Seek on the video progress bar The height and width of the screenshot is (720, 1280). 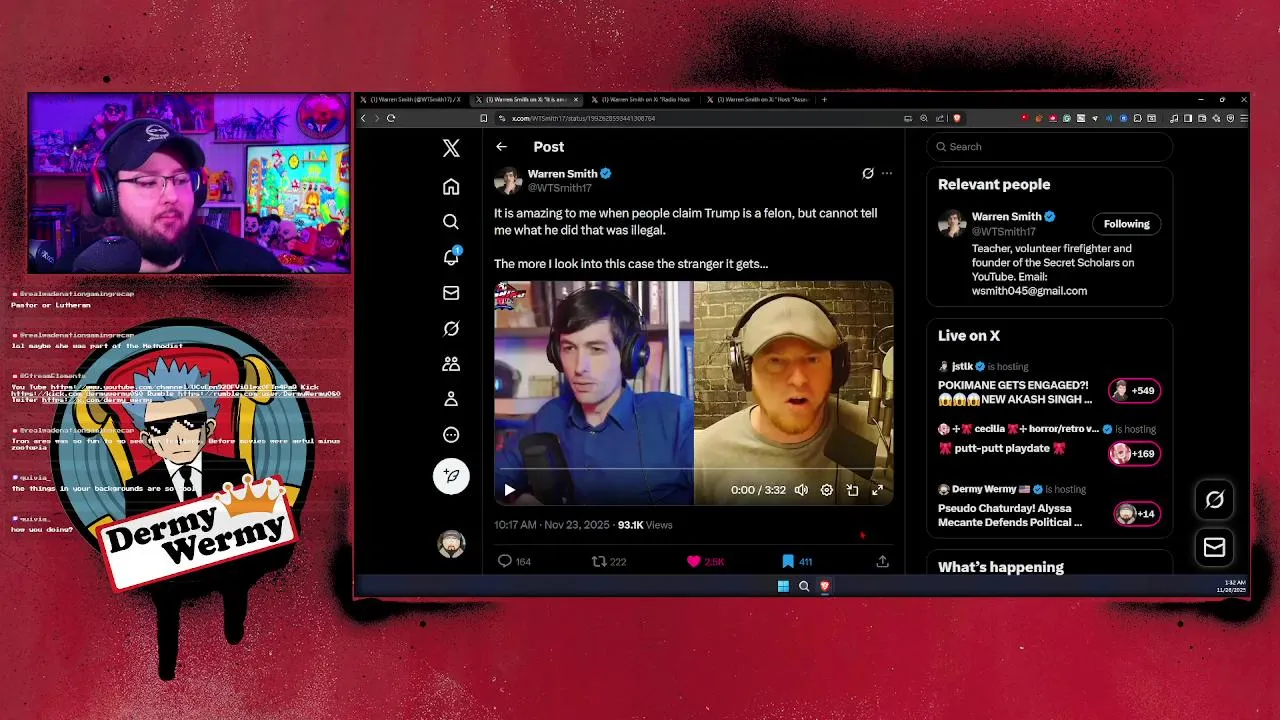[693, 469]
